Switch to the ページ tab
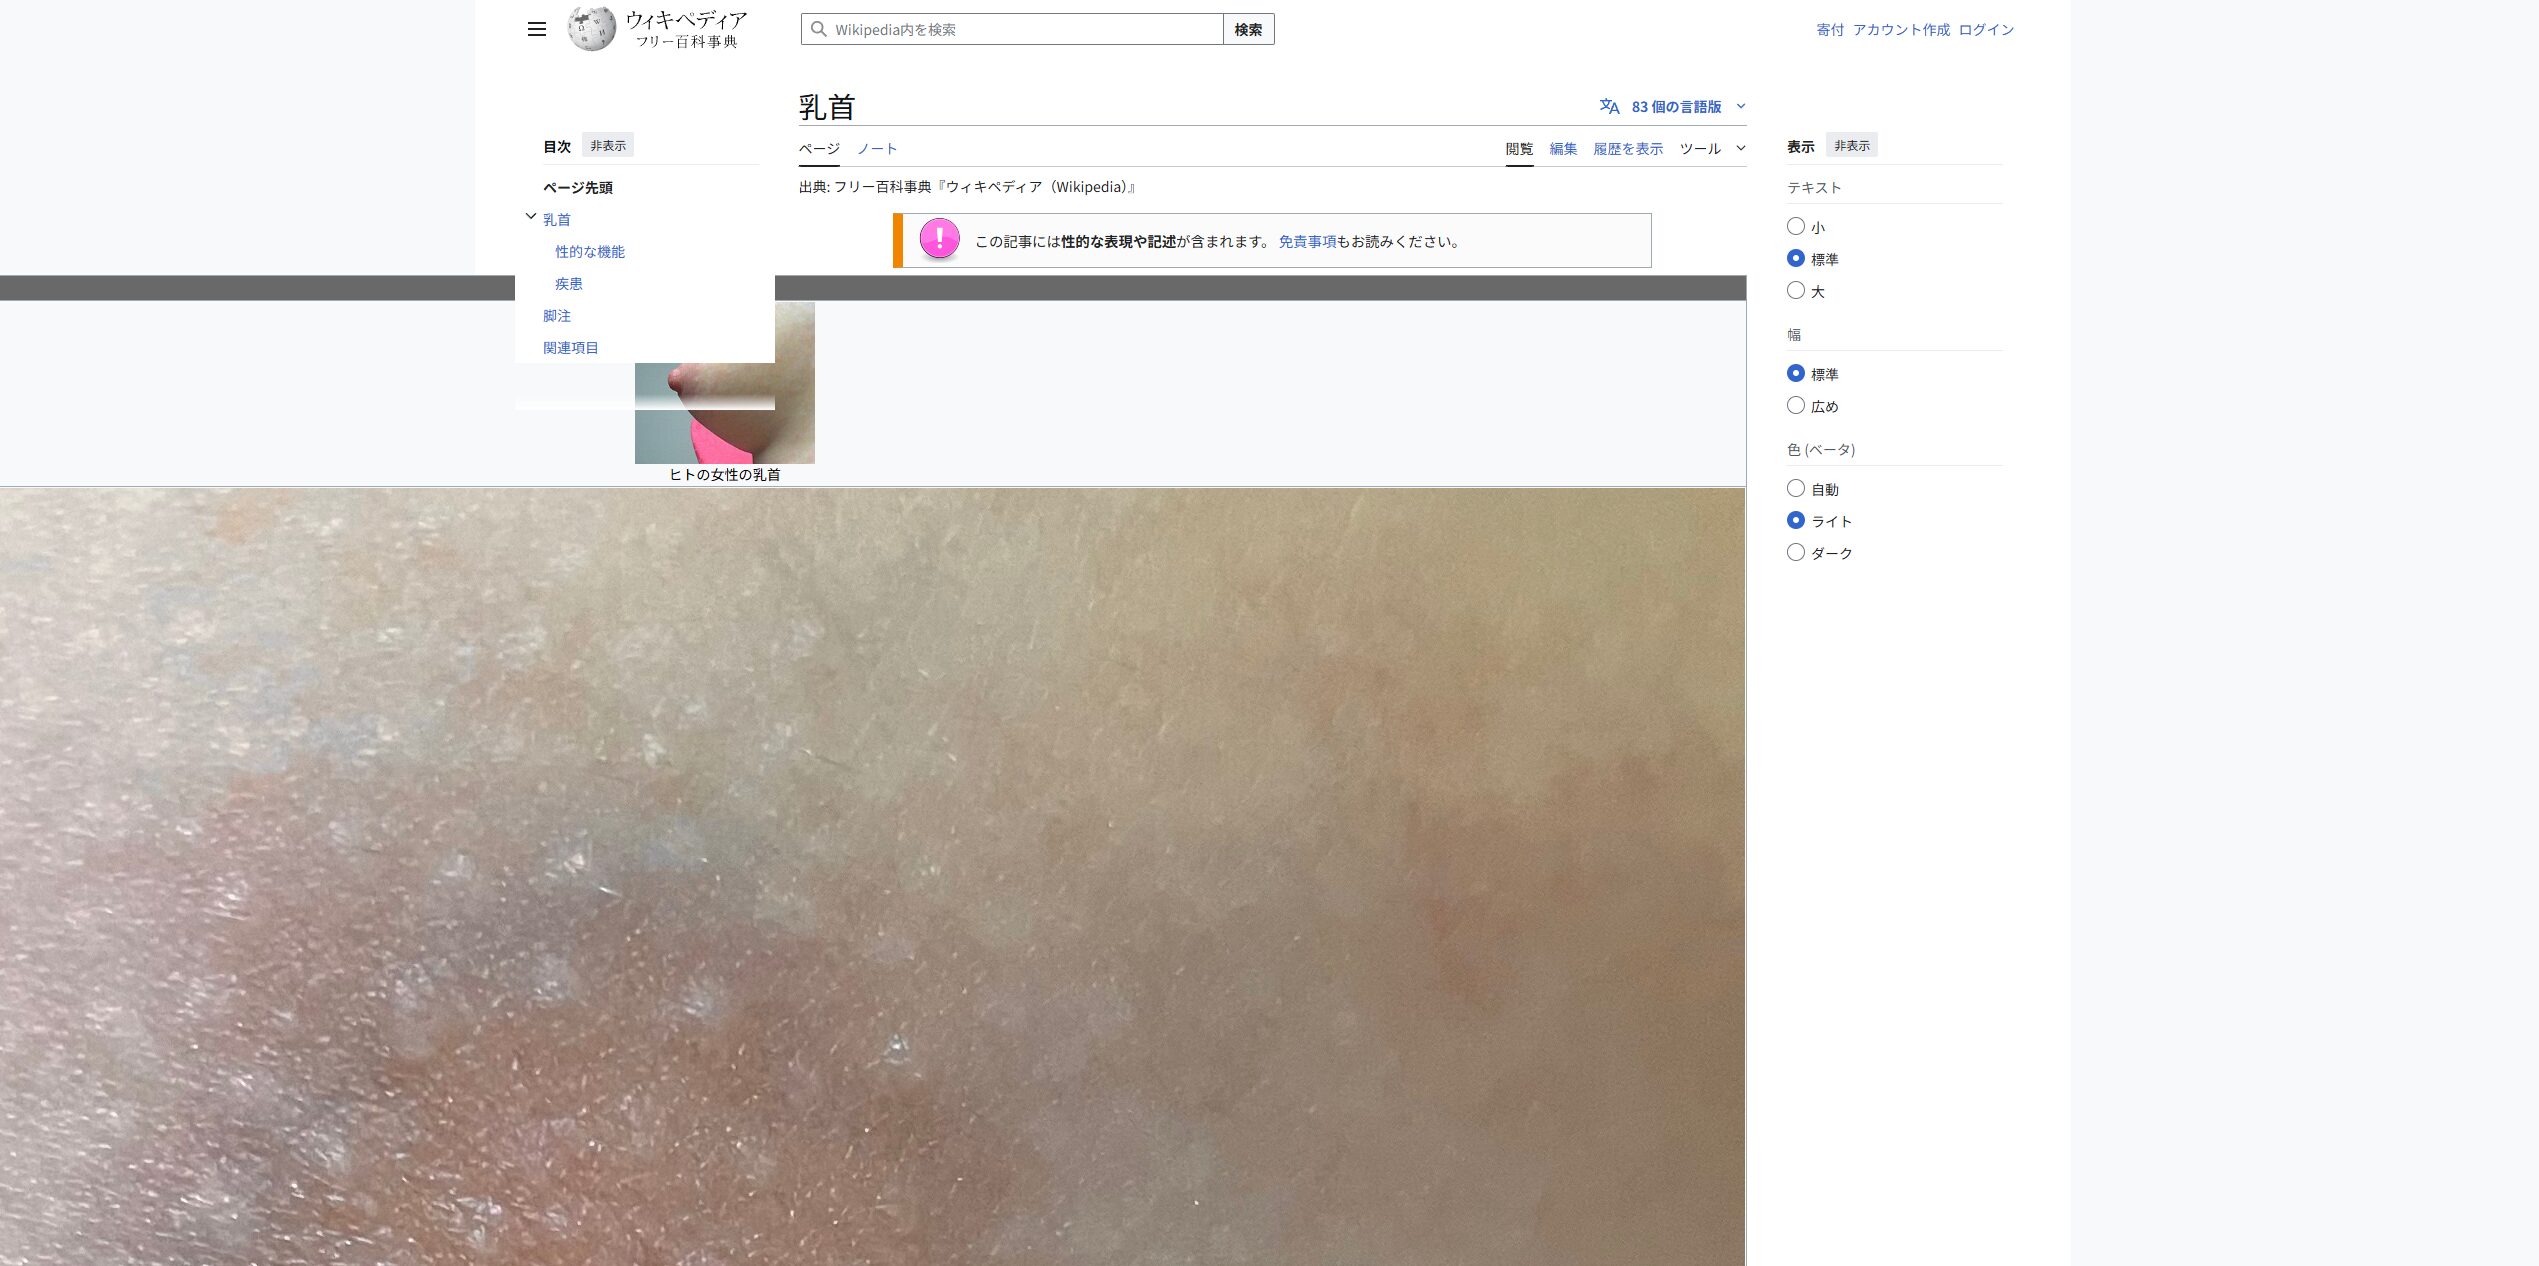Image resolution: width=2539 pixels, height=1266 pixels. coord(819,148)
